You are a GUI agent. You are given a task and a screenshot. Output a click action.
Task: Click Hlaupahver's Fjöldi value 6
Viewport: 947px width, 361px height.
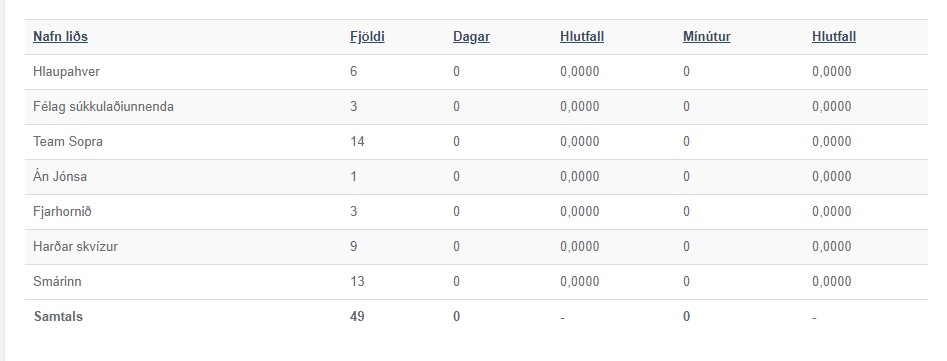pyautogui.click(x=353, y=72)
